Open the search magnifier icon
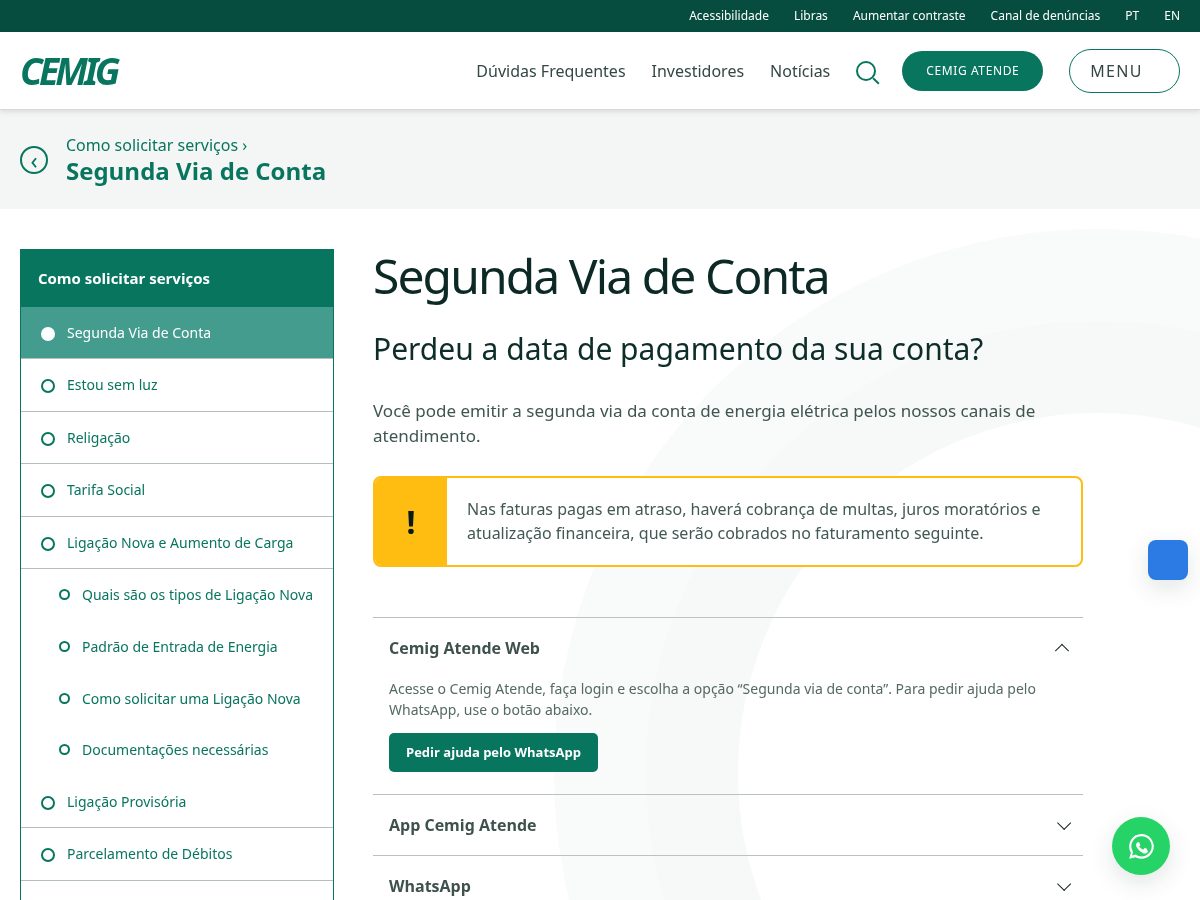1200x900 pixels. click(x=868, y=72)
